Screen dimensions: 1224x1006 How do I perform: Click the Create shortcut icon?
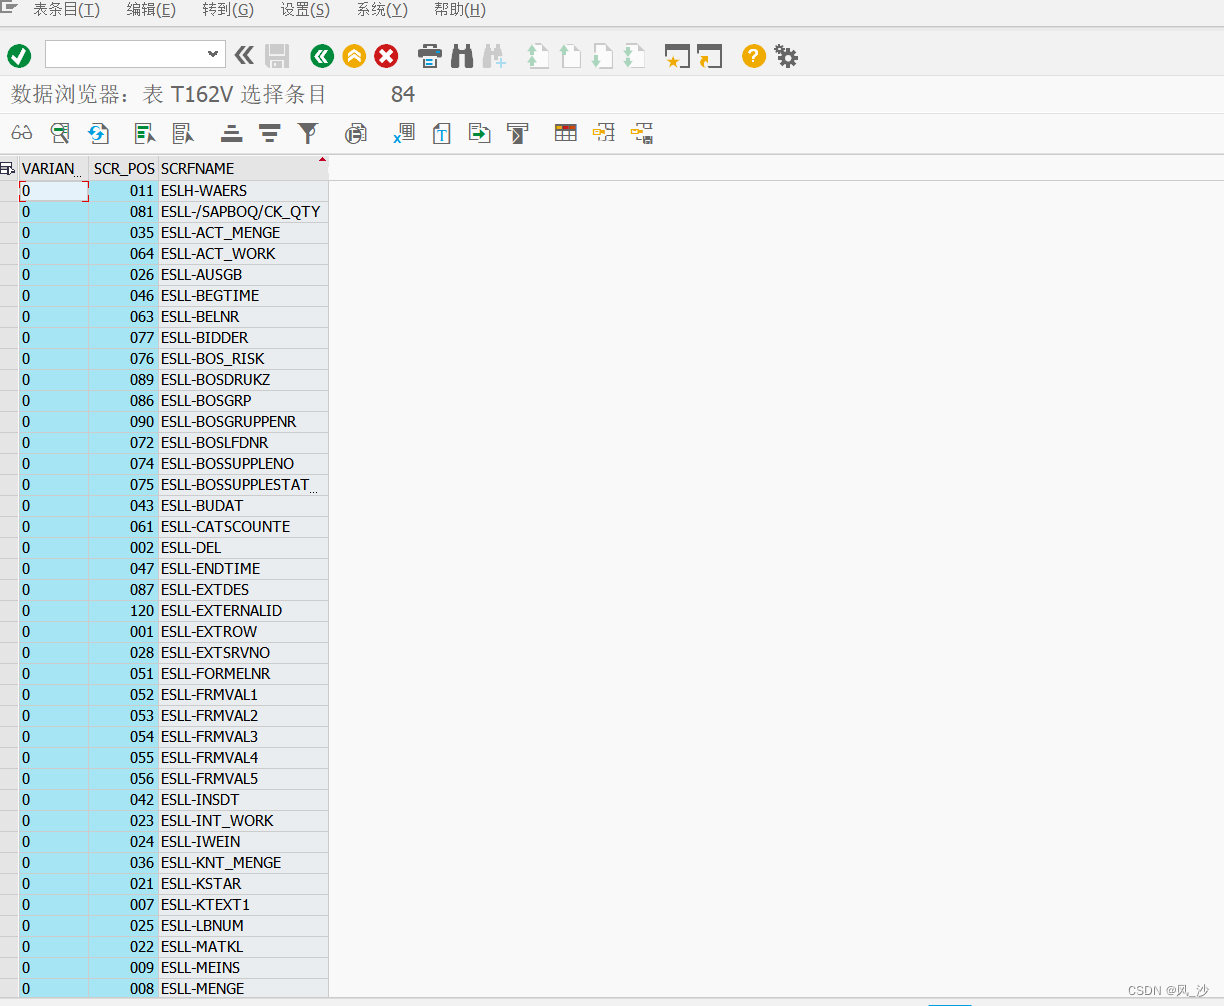(709, 56)
